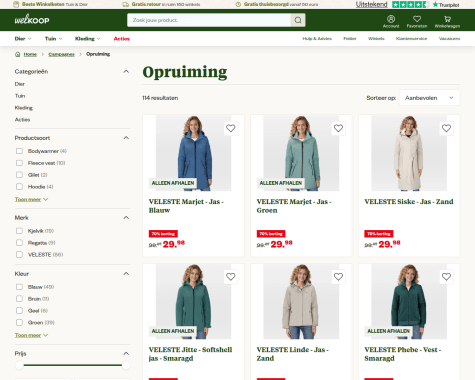Viewport: 475px width, 380px height.
Task: Open the Kleding menu dropdown
Action: tap(88, 39)
